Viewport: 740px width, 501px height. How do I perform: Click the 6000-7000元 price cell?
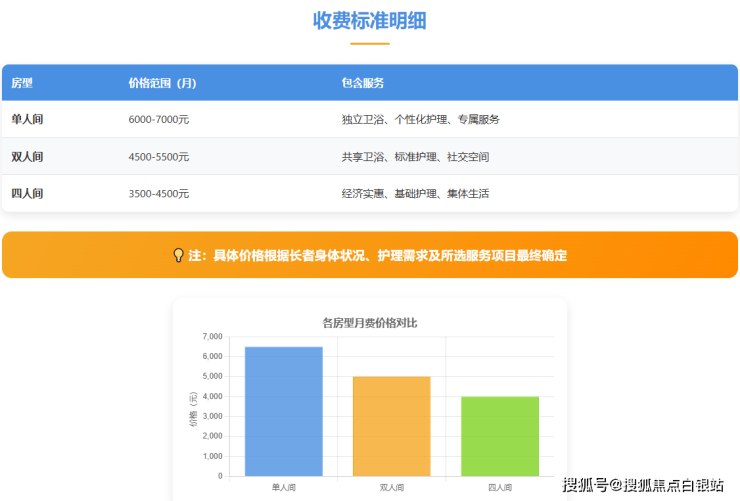point(159,120)
